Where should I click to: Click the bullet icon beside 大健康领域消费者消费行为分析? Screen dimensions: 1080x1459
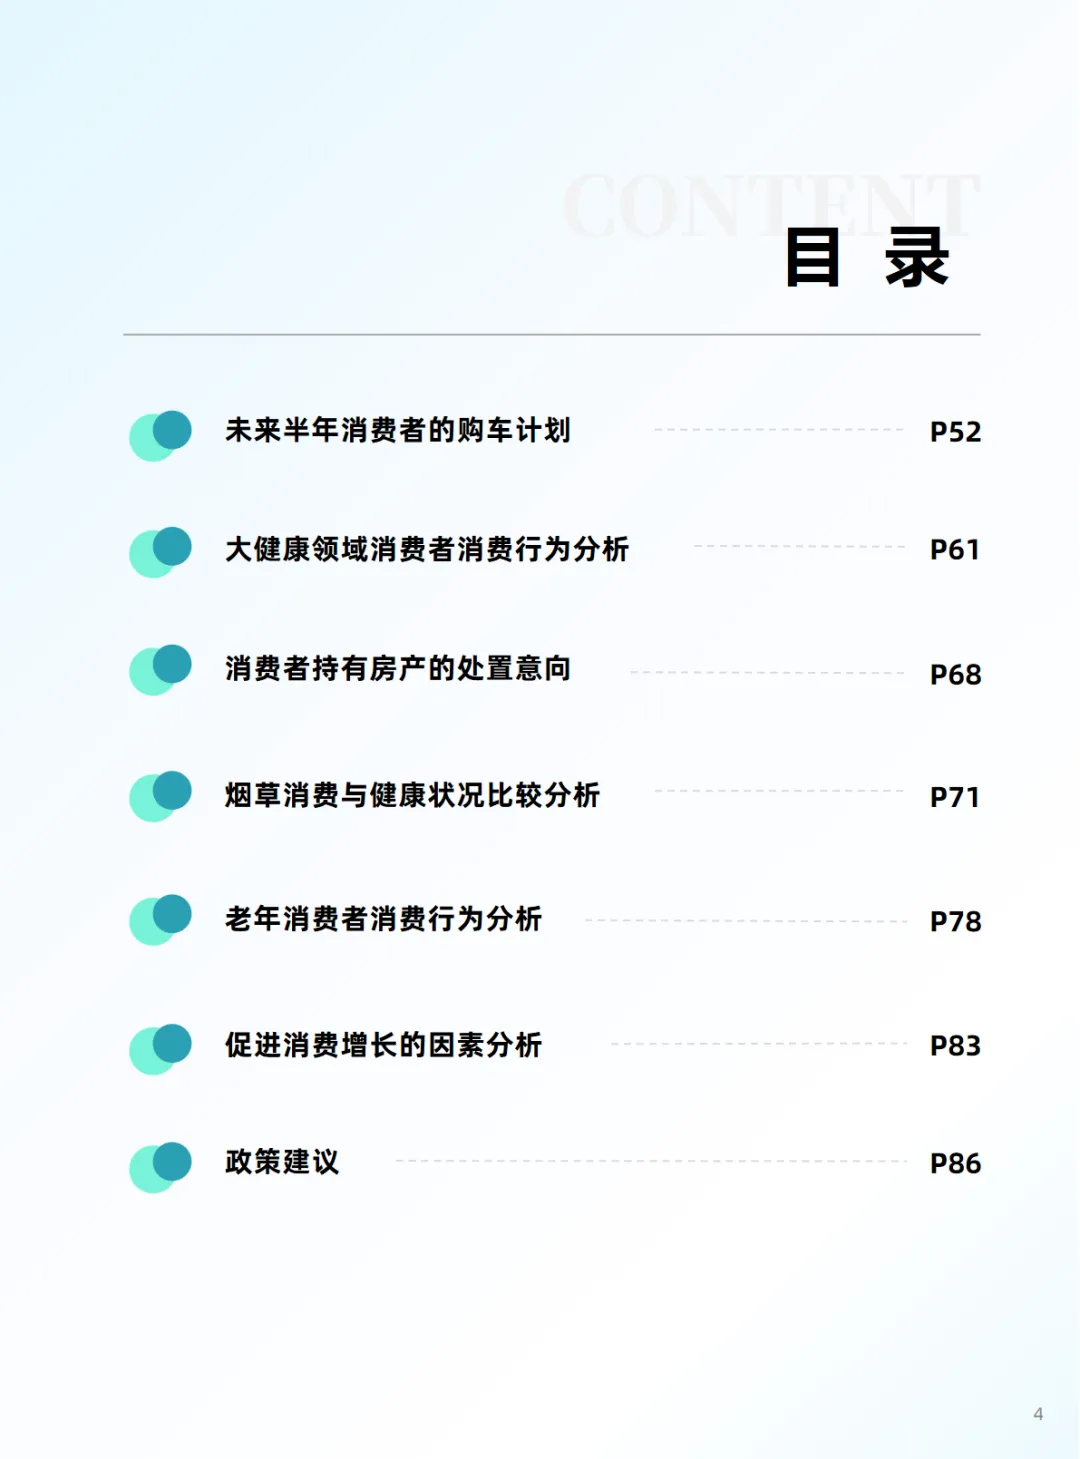pyautogui.click(x=160, y=551)
